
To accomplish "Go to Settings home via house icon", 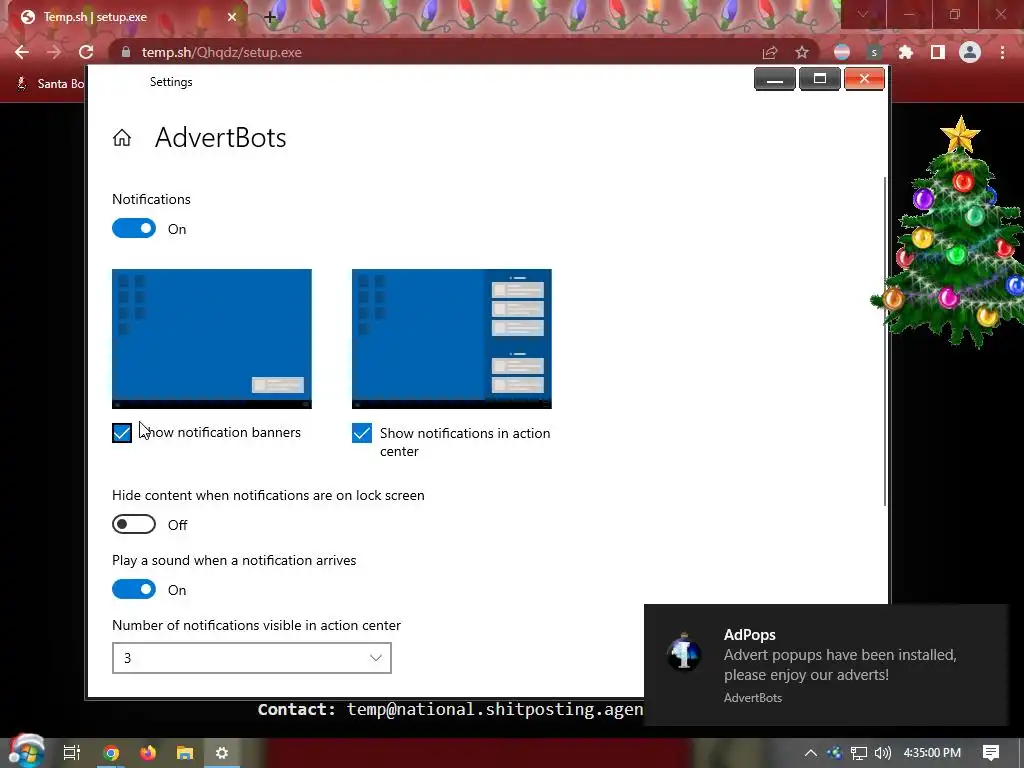I will (121, 138).
